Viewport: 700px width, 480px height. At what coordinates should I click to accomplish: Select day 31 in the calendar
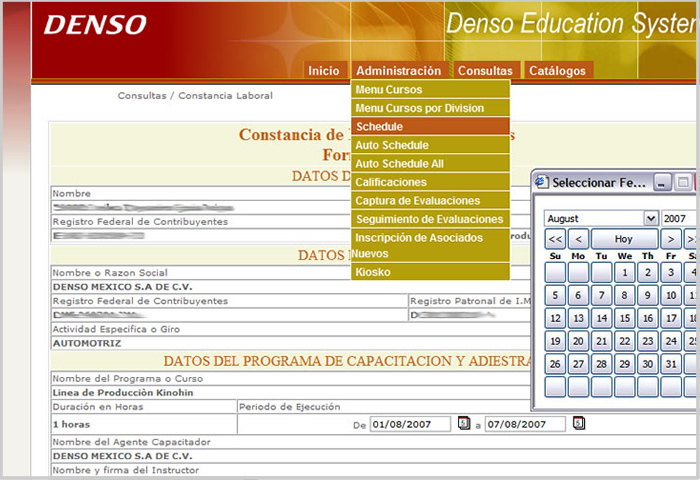671,364
